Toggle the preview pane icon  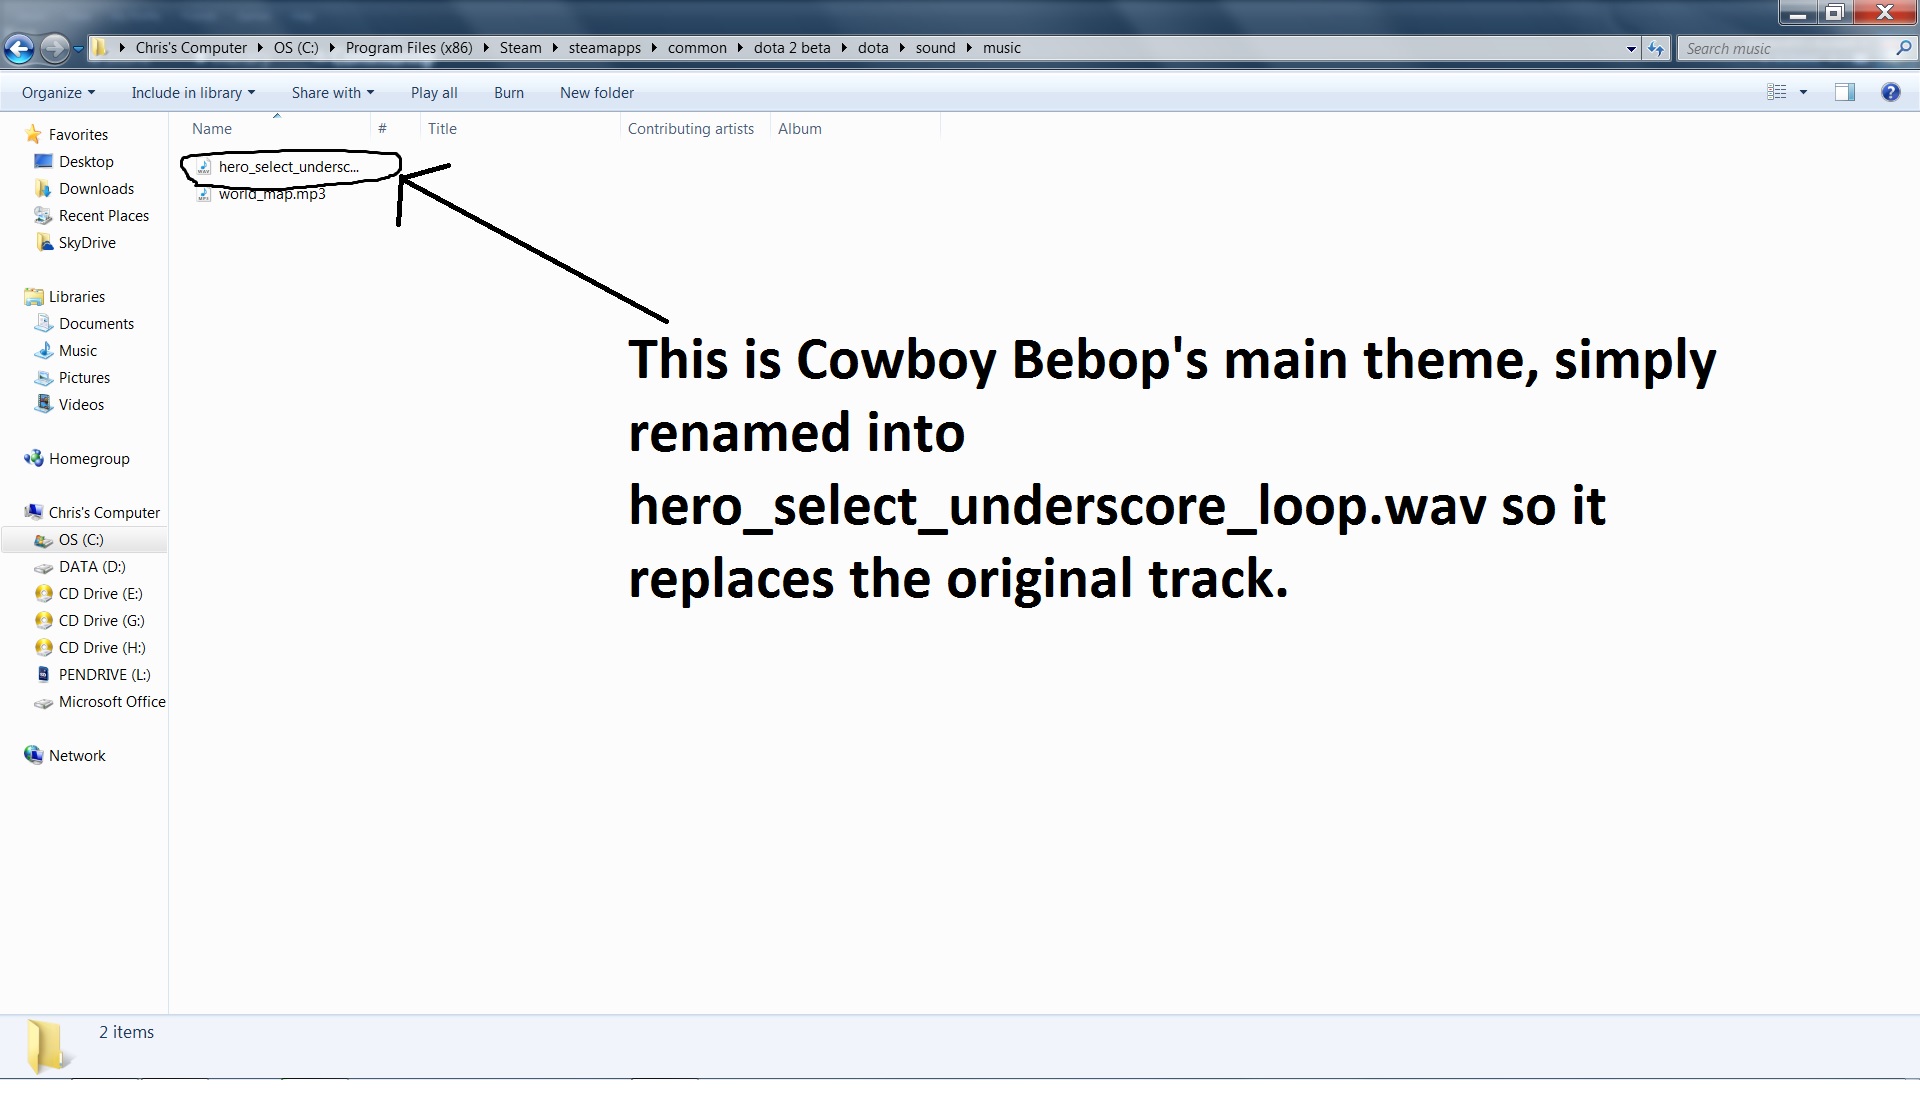point(1844,92)
